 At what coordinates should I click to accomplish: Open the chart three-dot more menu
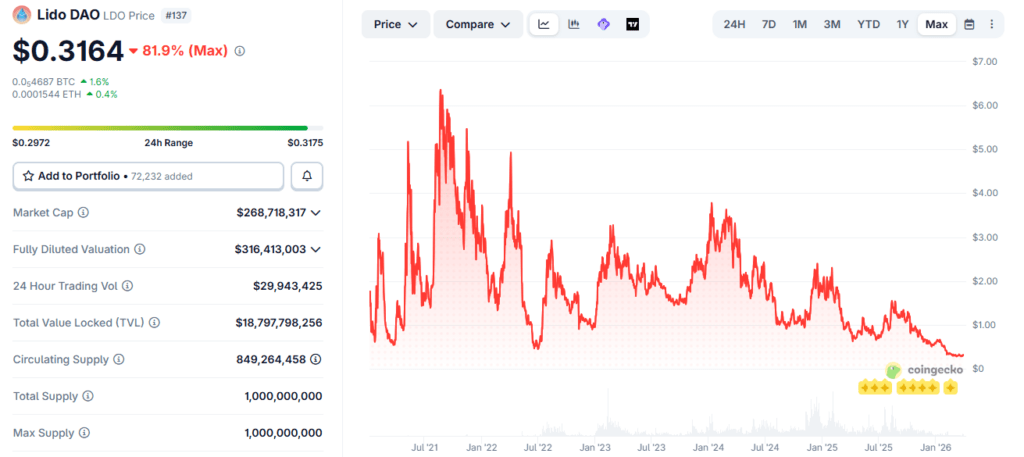point(991,24)
